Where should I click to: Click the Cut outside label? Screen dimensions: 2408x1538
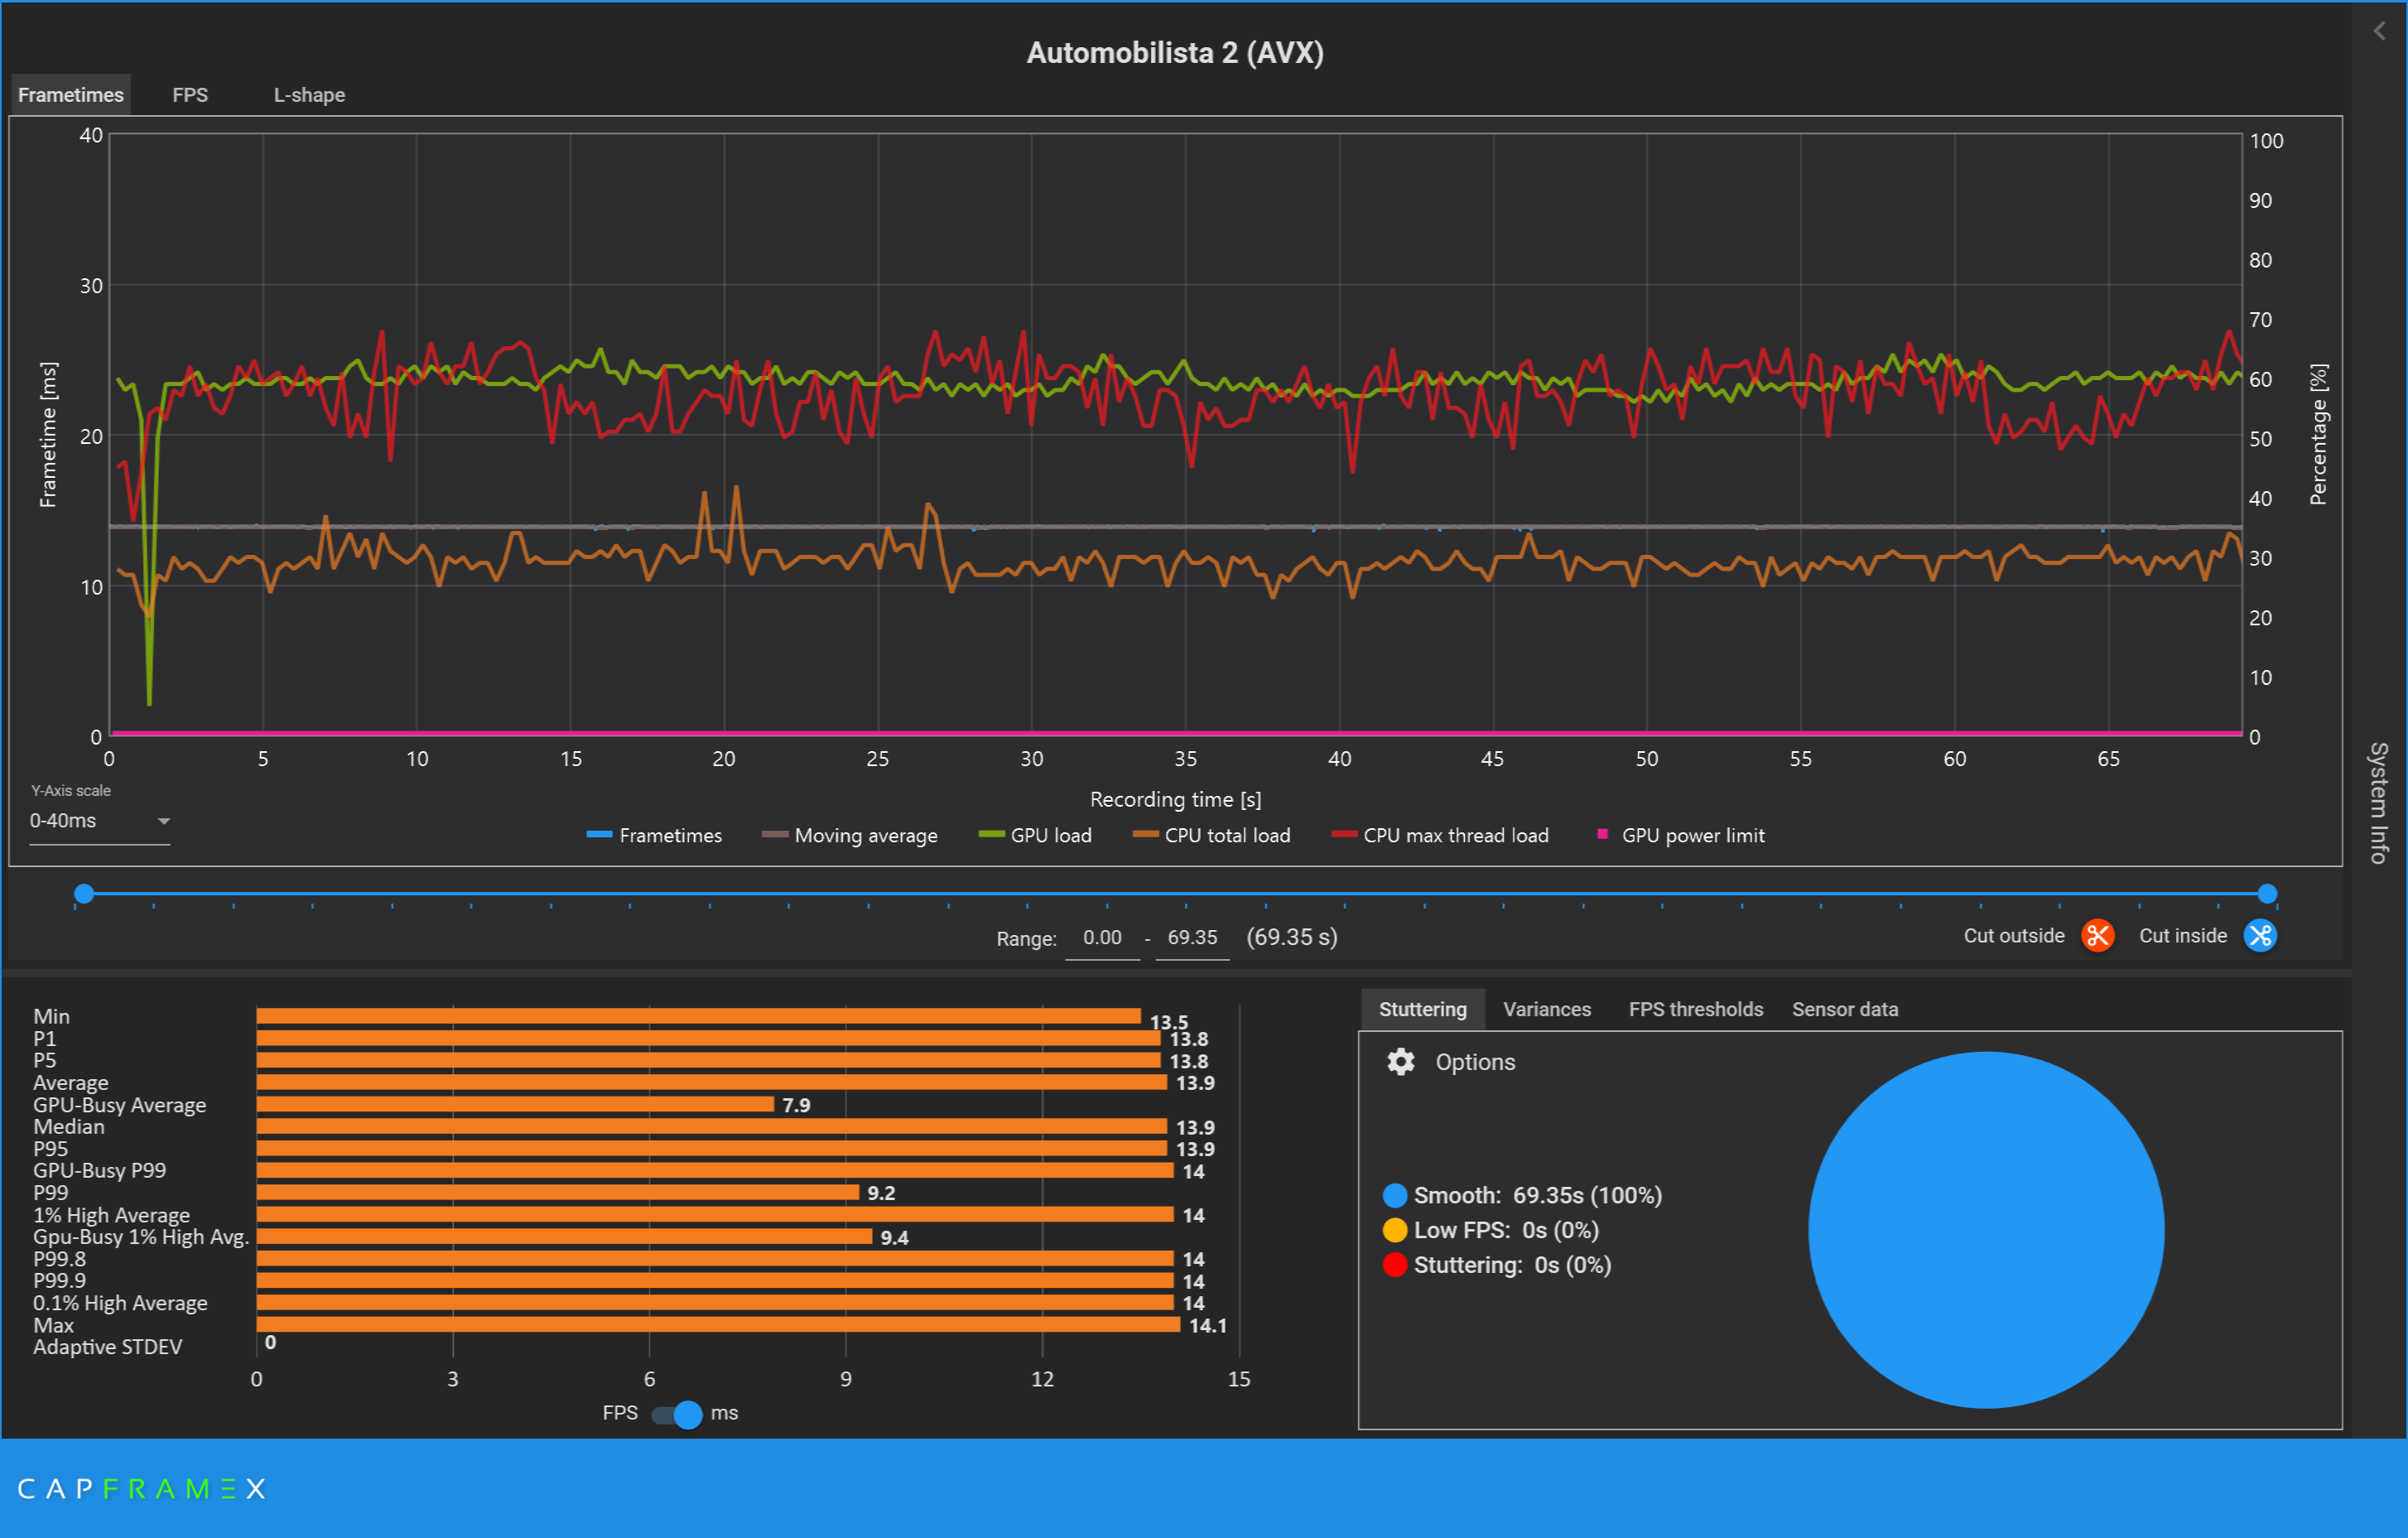(2013, 936)
